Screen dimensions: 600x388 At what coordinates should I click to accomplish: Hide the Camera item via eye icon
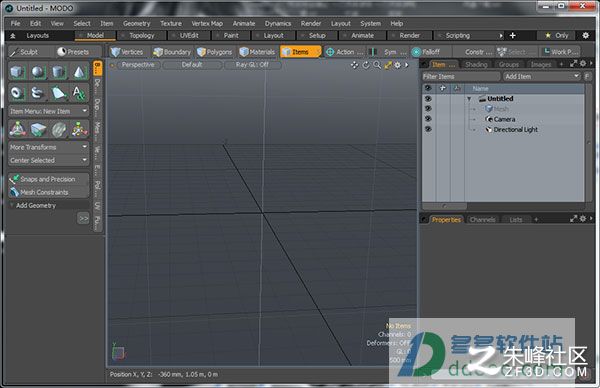pos(428,119)
